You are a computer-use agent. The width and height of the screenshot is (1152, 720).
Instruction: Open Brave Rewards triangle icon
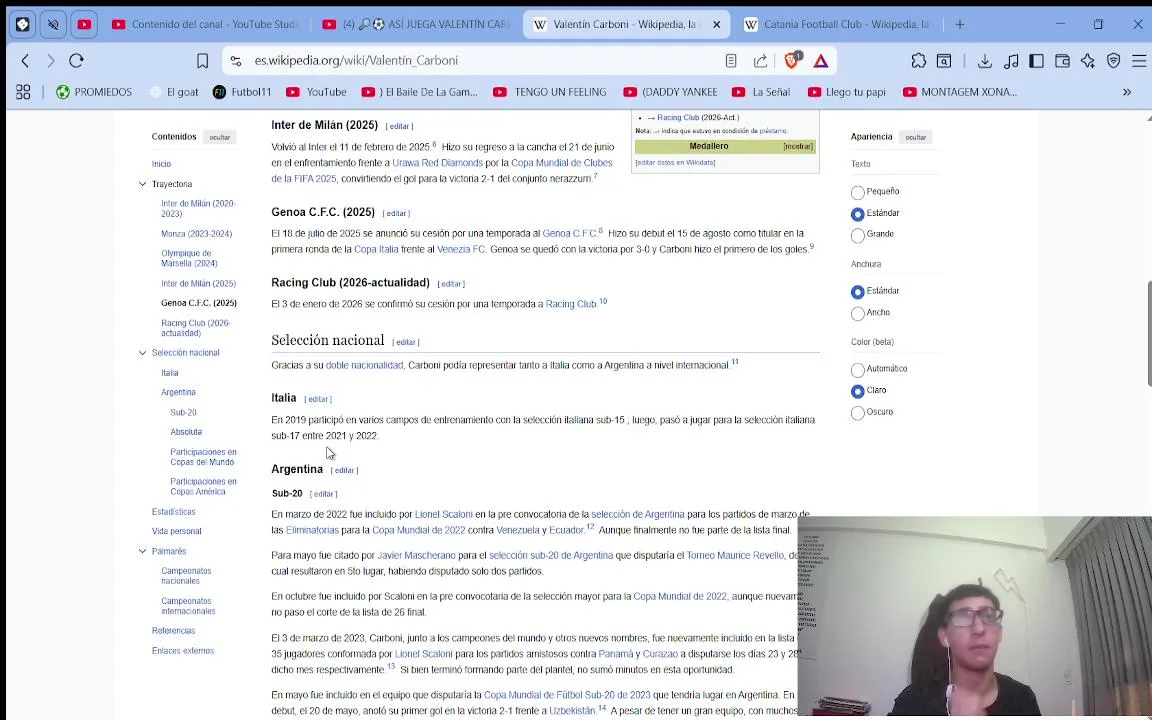point(821,61)
